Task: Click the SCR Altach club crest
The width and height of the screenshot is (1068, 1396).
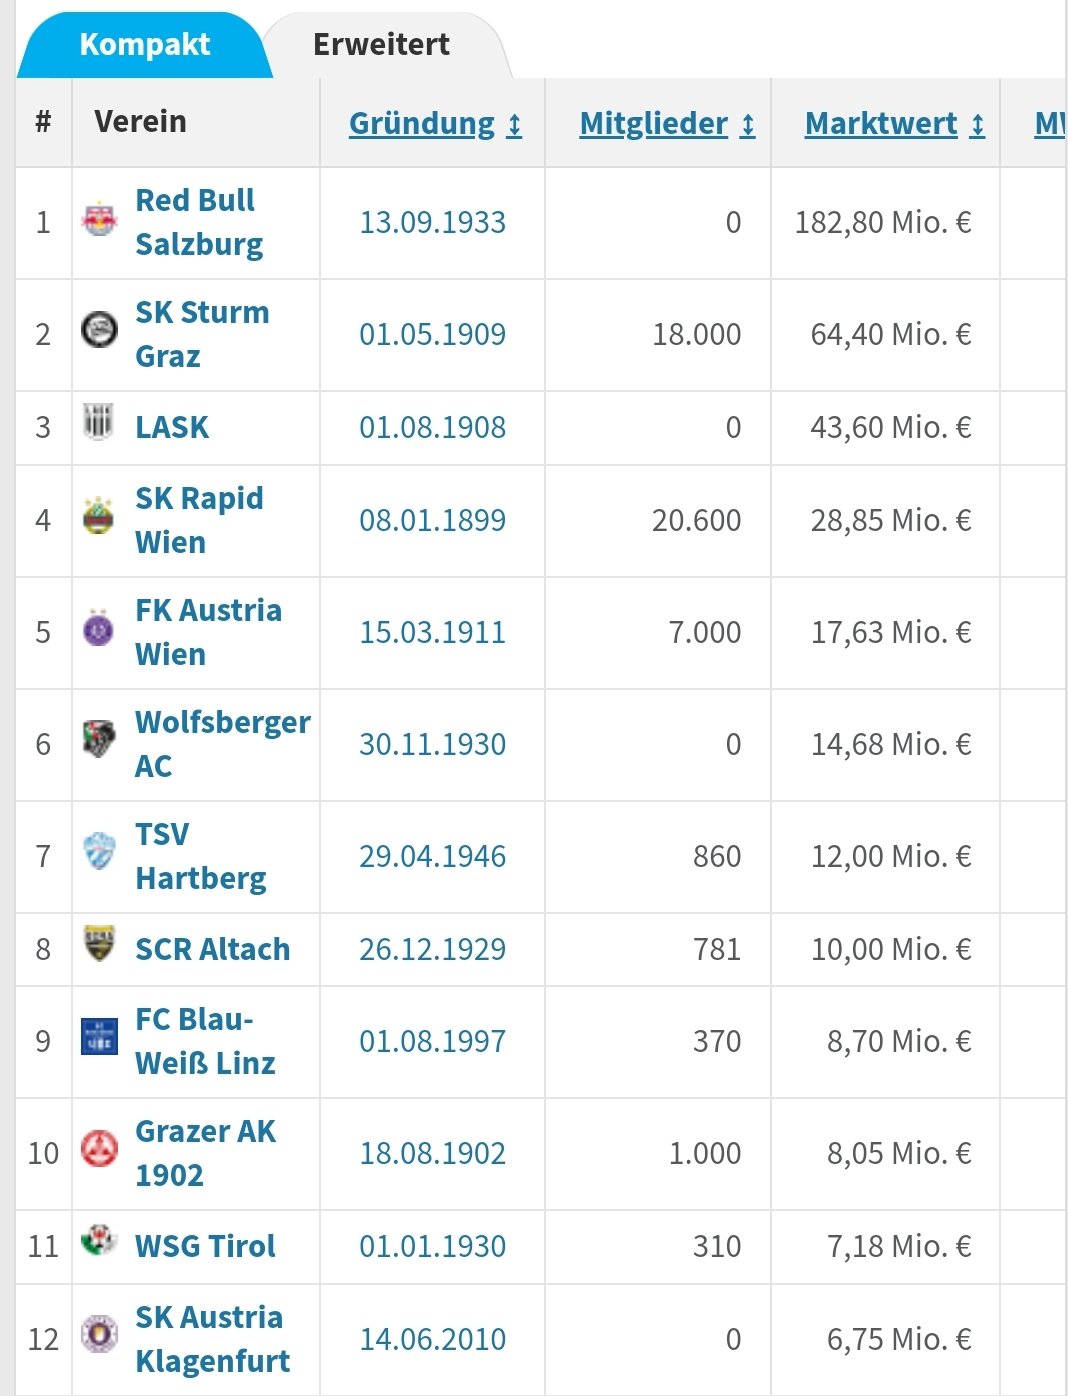Action: click(99, 945)
